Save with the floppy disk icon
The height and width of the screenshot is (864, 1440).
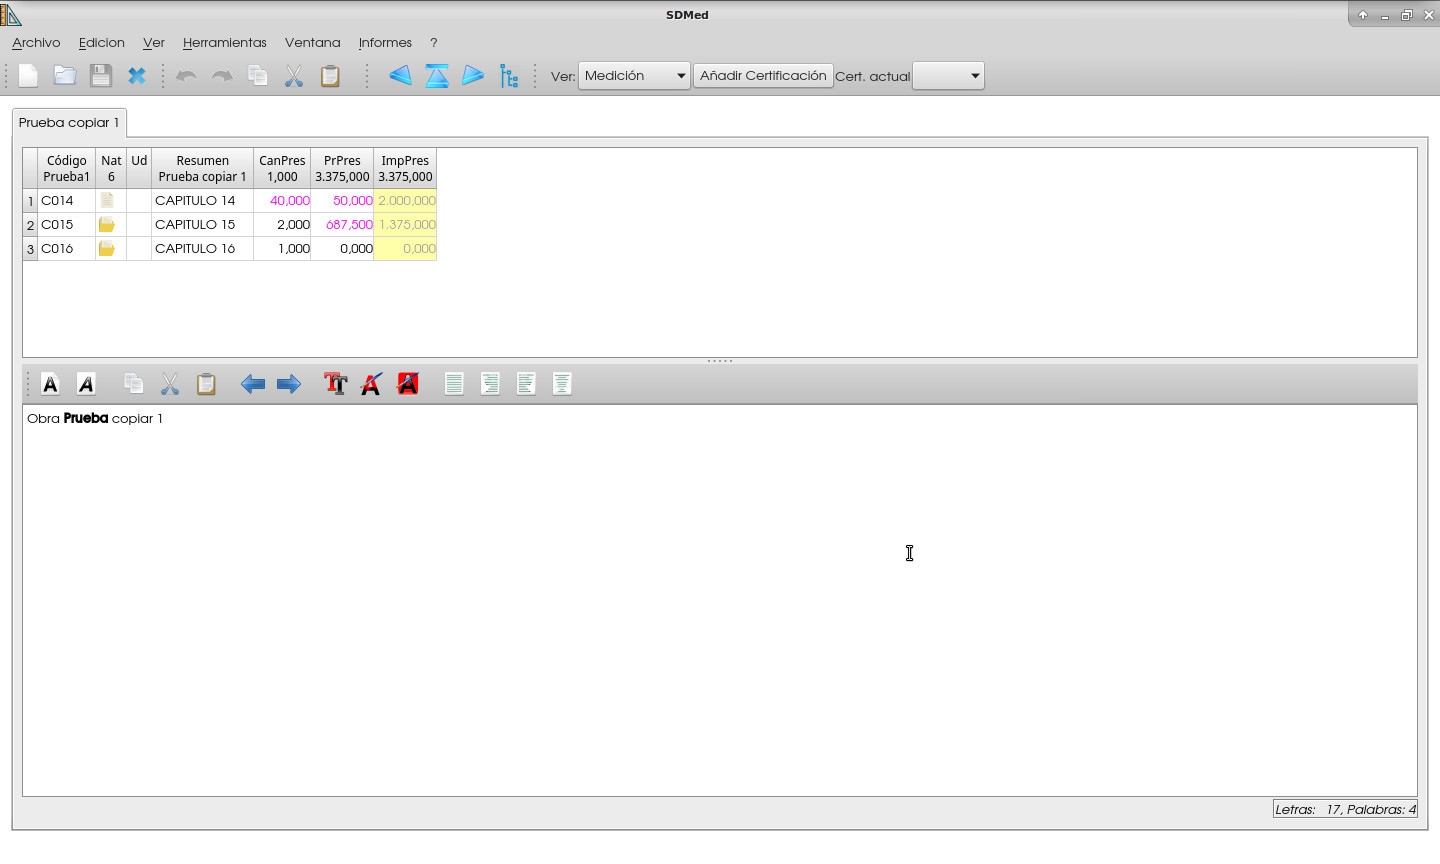coord(101,76)
